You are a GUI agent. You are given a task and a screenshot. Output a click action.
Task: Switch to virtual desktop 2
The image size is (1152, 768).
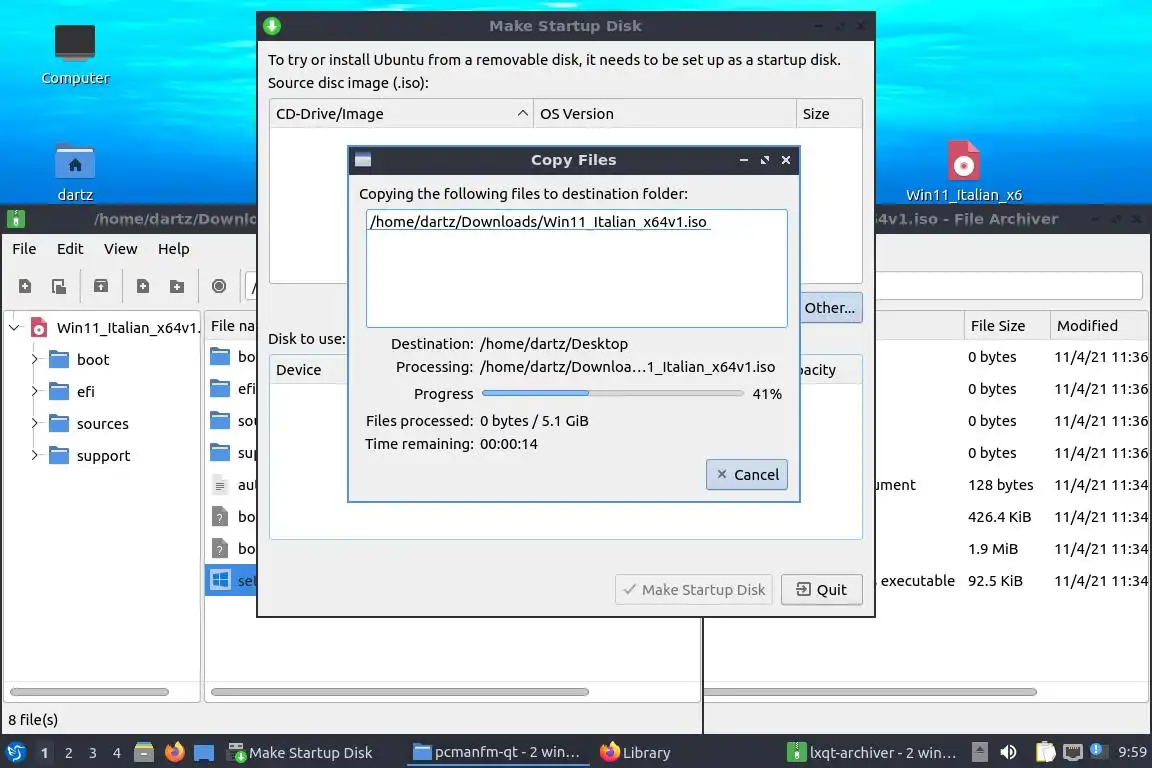(x=68, y=753)
